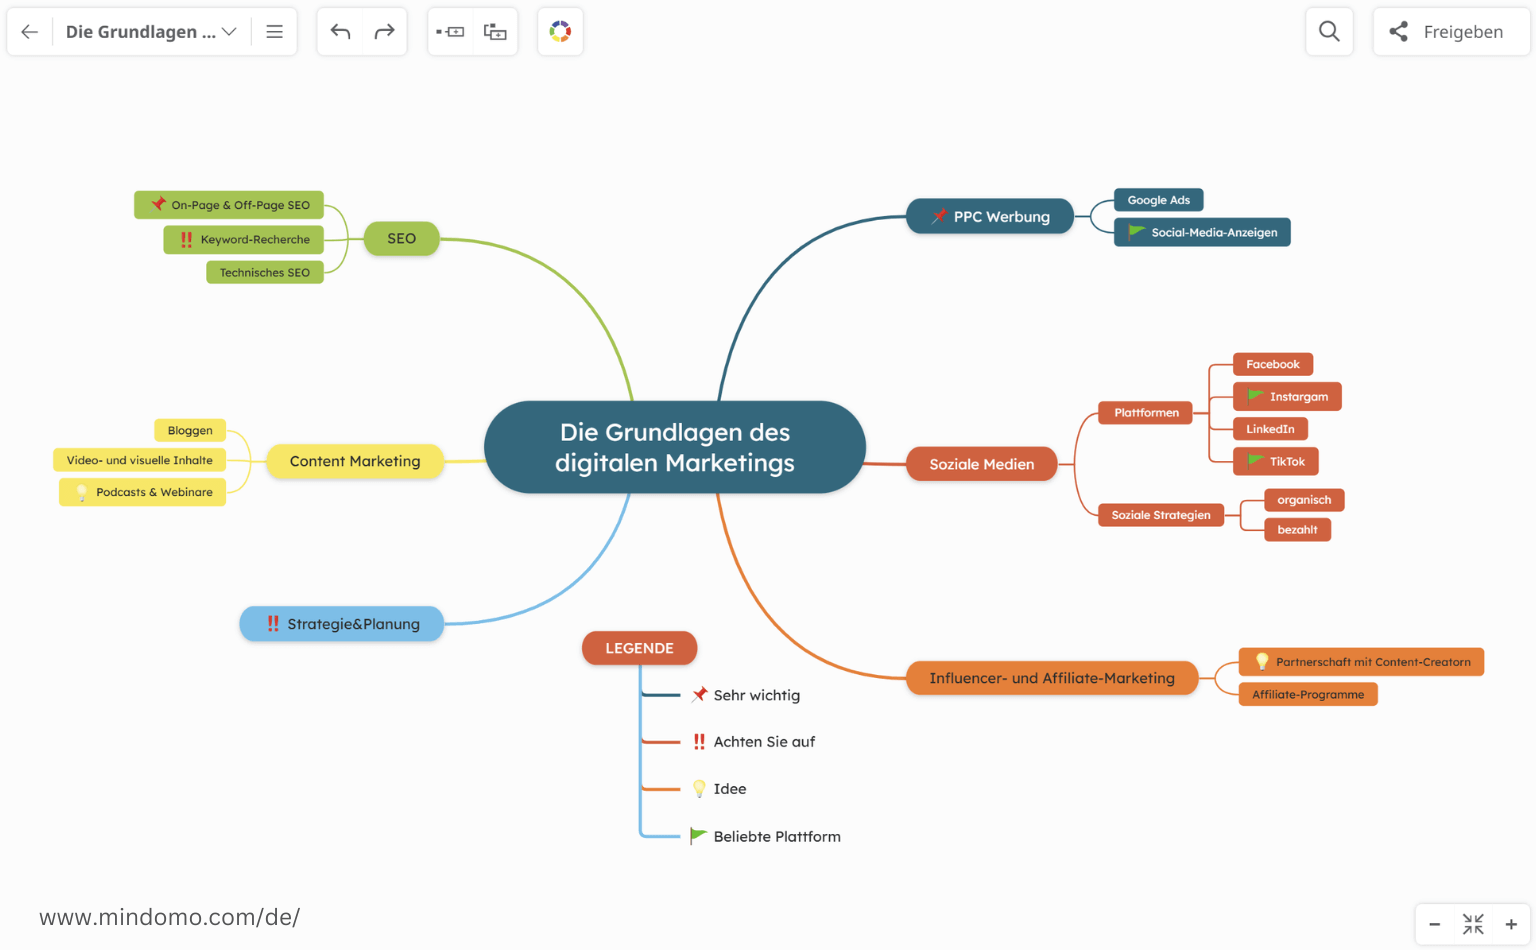This screenshot has width=1536, height=950.
Task: Select the Soziale Strategien subtopic
Action: click(x=1160, y=515)
